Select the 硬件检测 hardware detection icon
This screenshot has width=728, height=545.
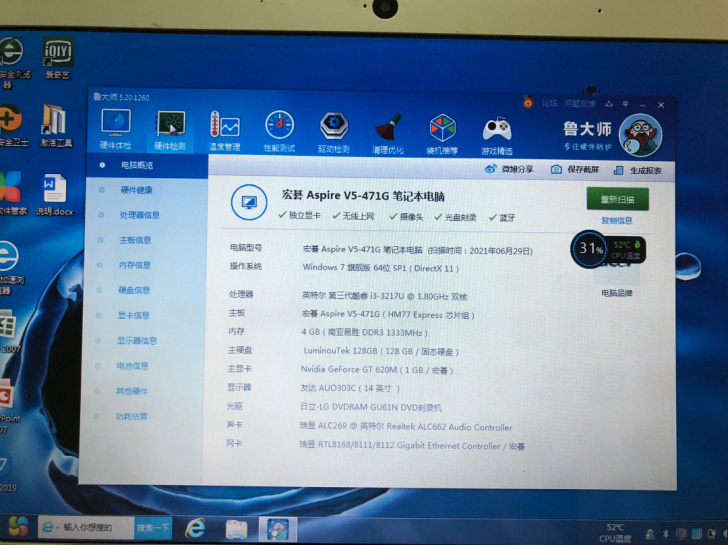(170, 130)
